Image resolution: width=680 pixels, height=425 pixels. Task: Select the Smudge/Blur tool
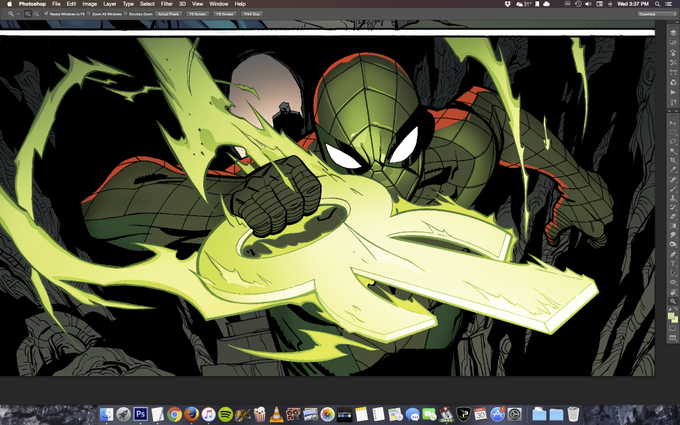(673, 235)
